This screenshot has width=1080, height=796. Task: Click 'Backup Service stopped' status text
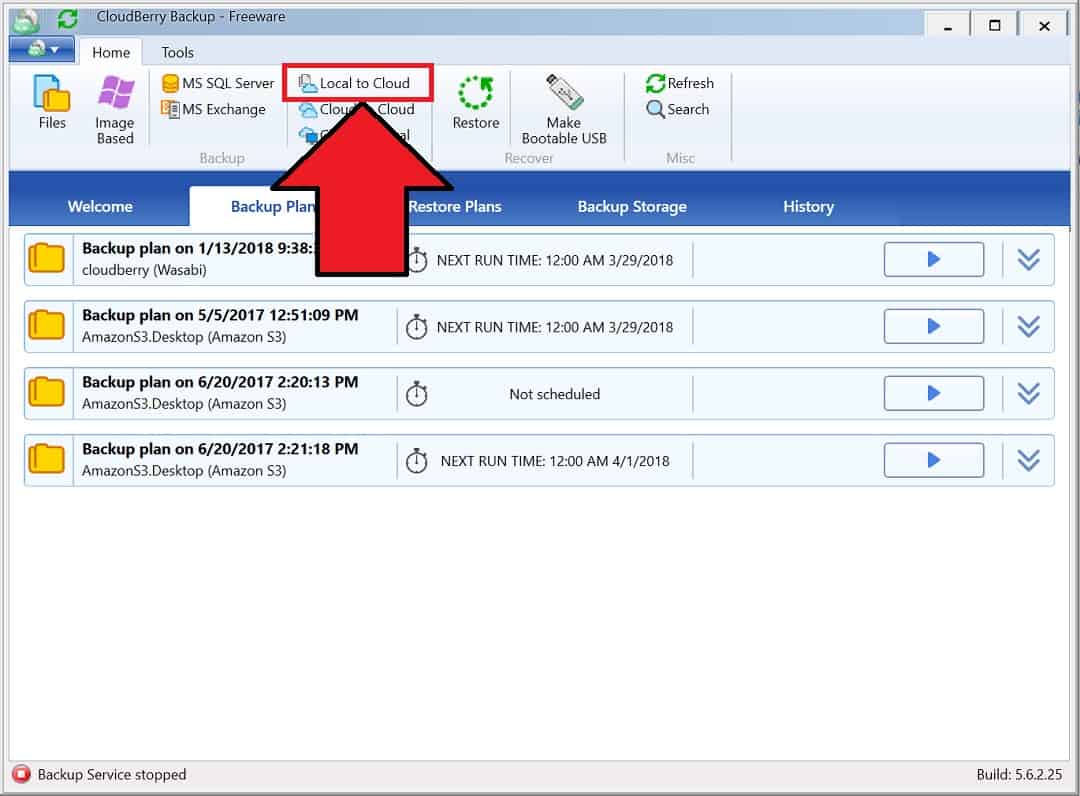112,775
